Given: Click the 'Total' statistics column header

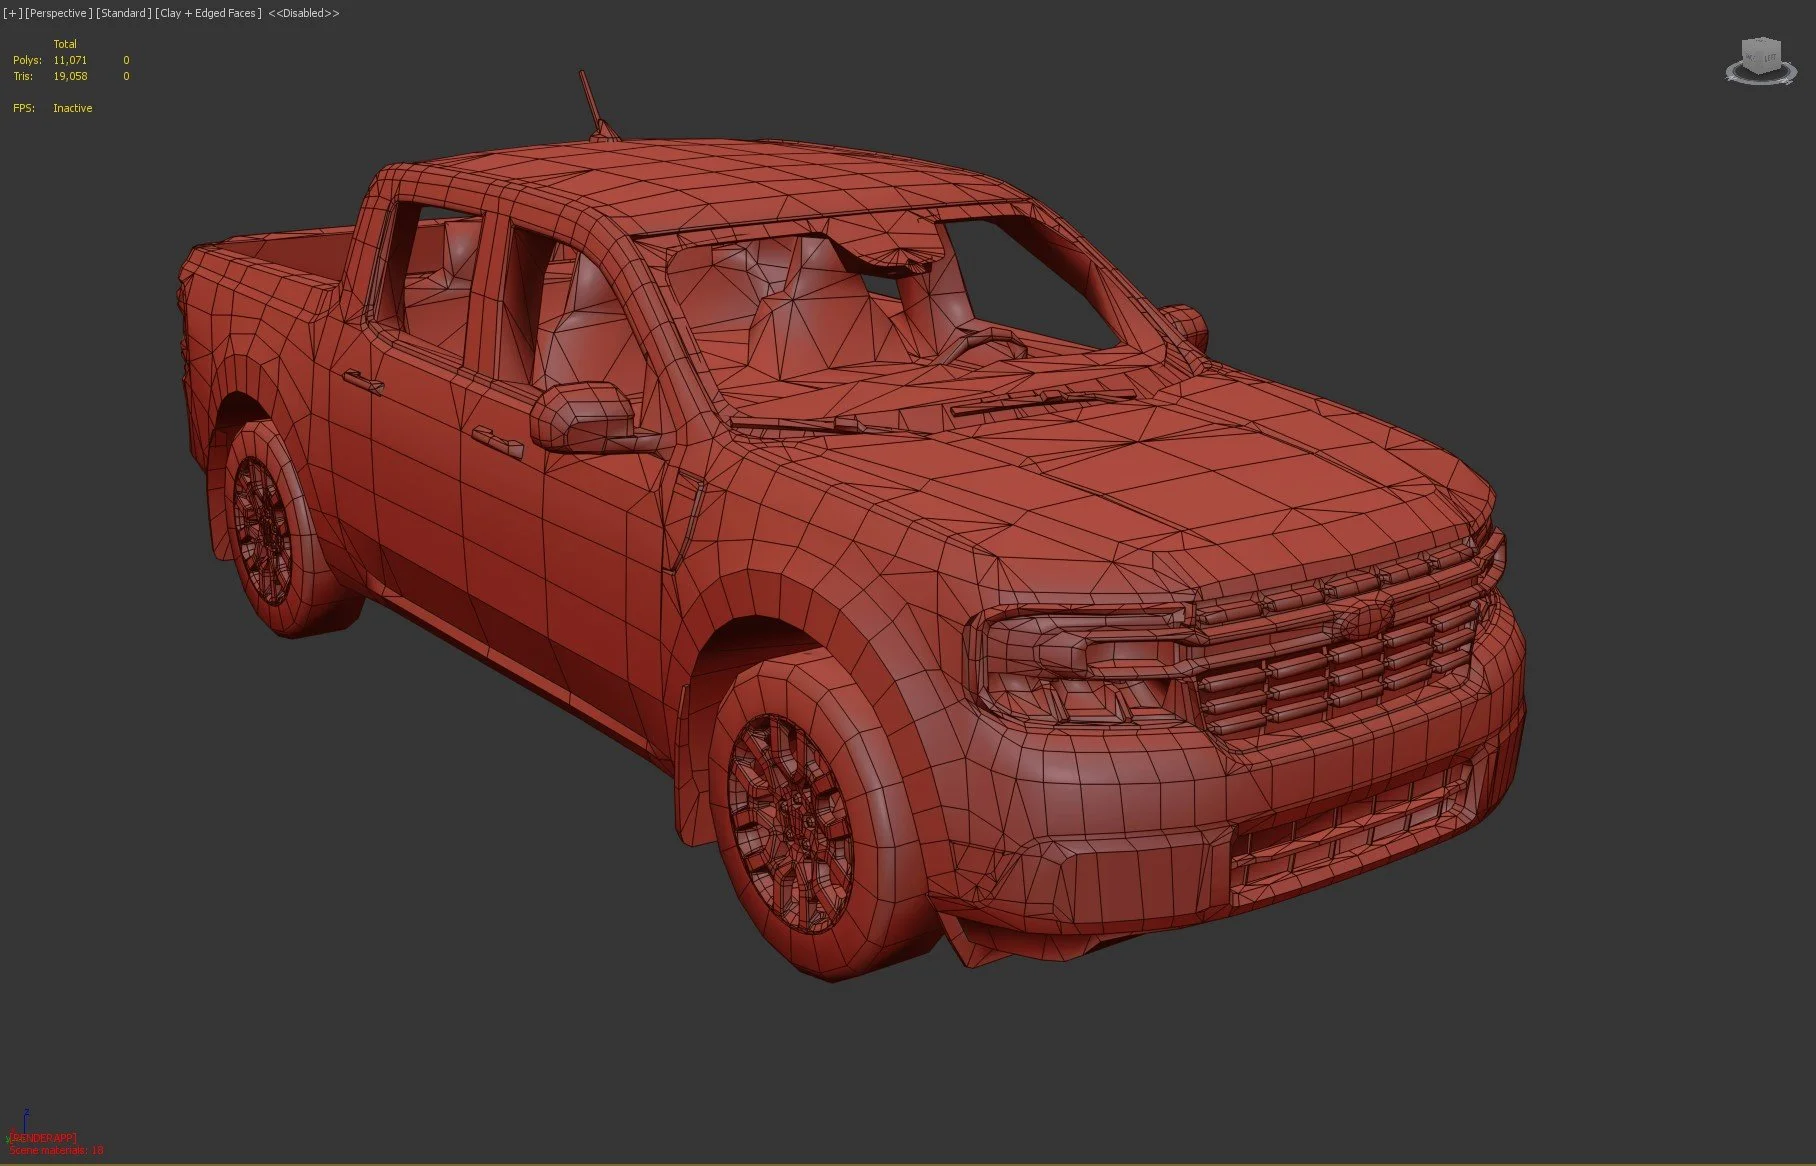Looking at the screenshot, I should 65,44.
